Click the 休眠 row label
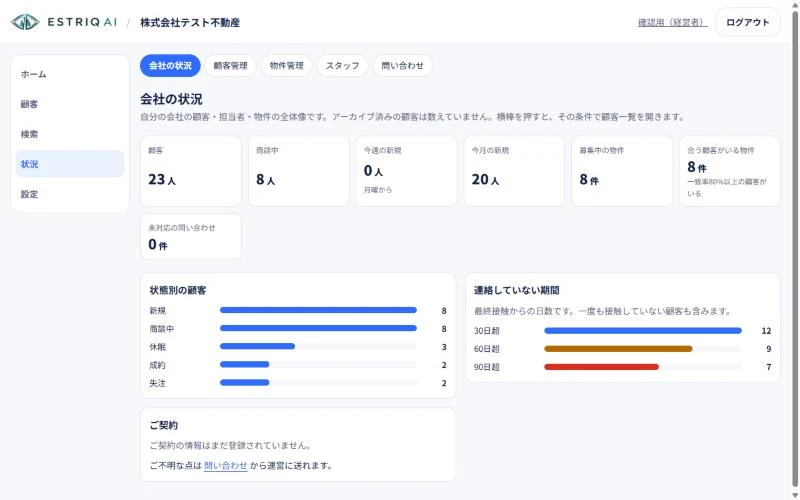Screen dimensions: 800x500 [x=157, y=347]
